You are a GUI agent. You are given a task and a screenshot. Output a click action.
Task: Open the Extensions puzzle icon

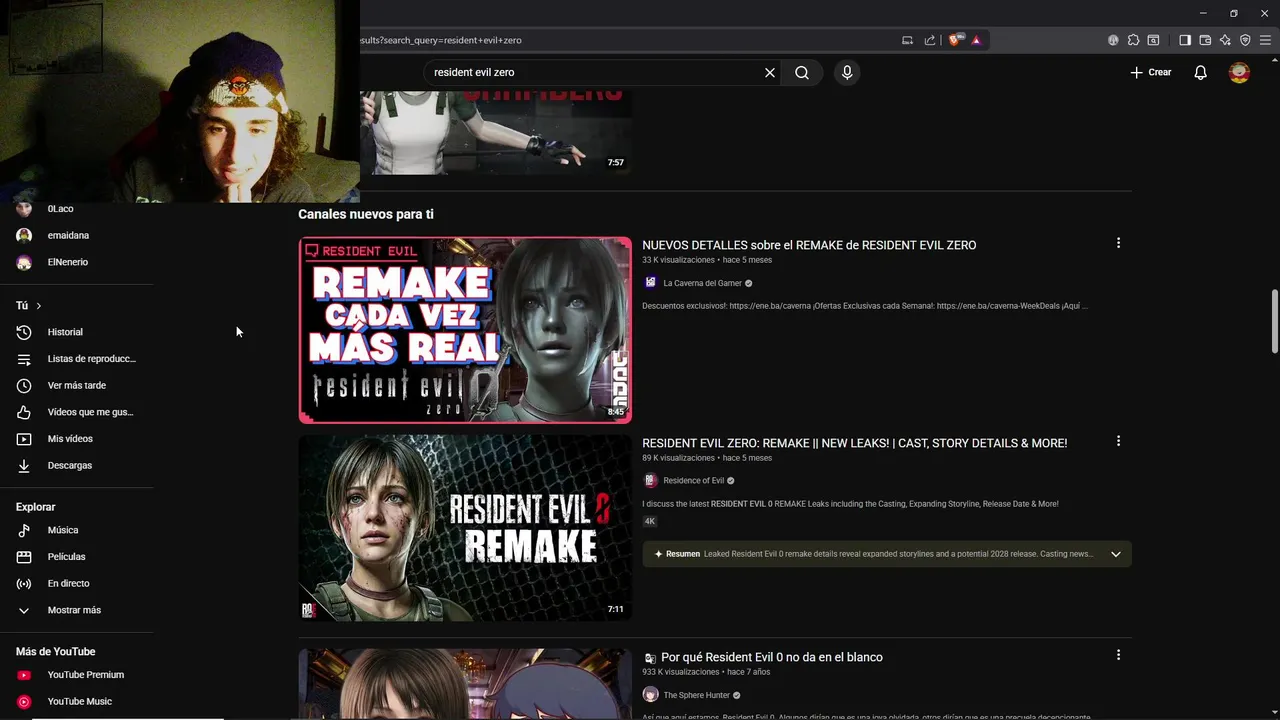[x=1133, y=40]
